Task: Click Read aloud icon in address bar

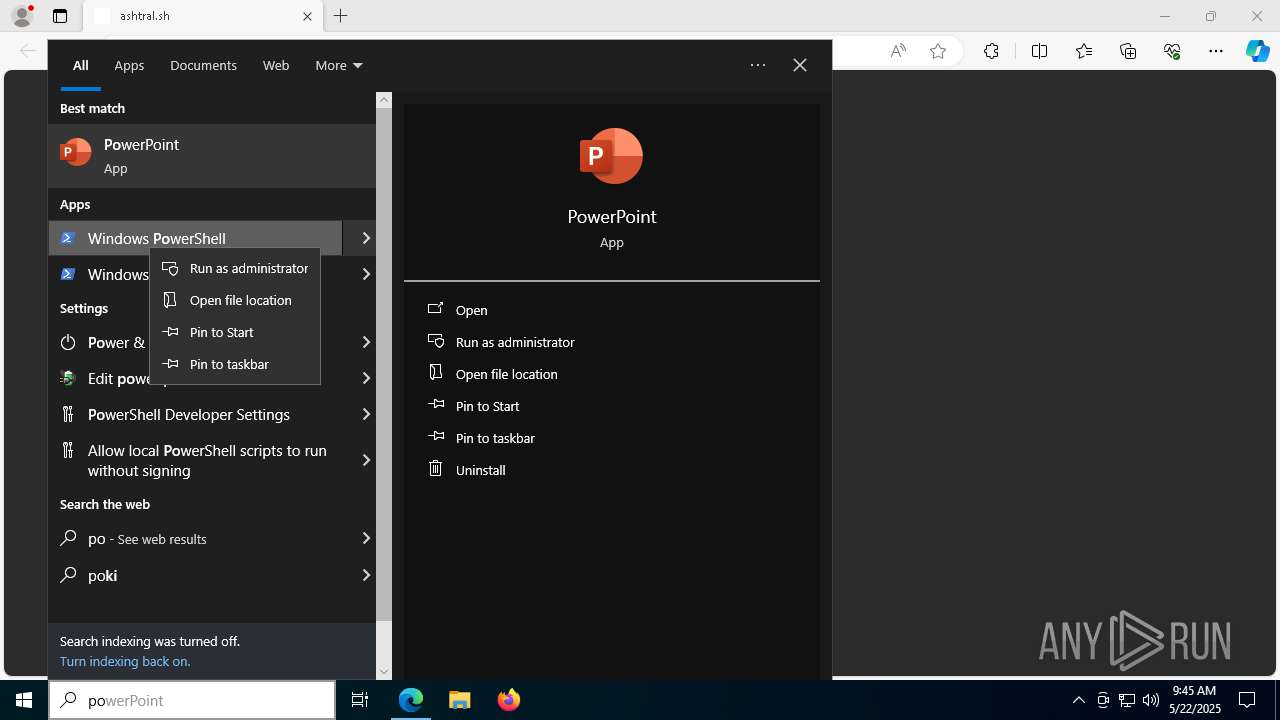Action: [898, 51]
